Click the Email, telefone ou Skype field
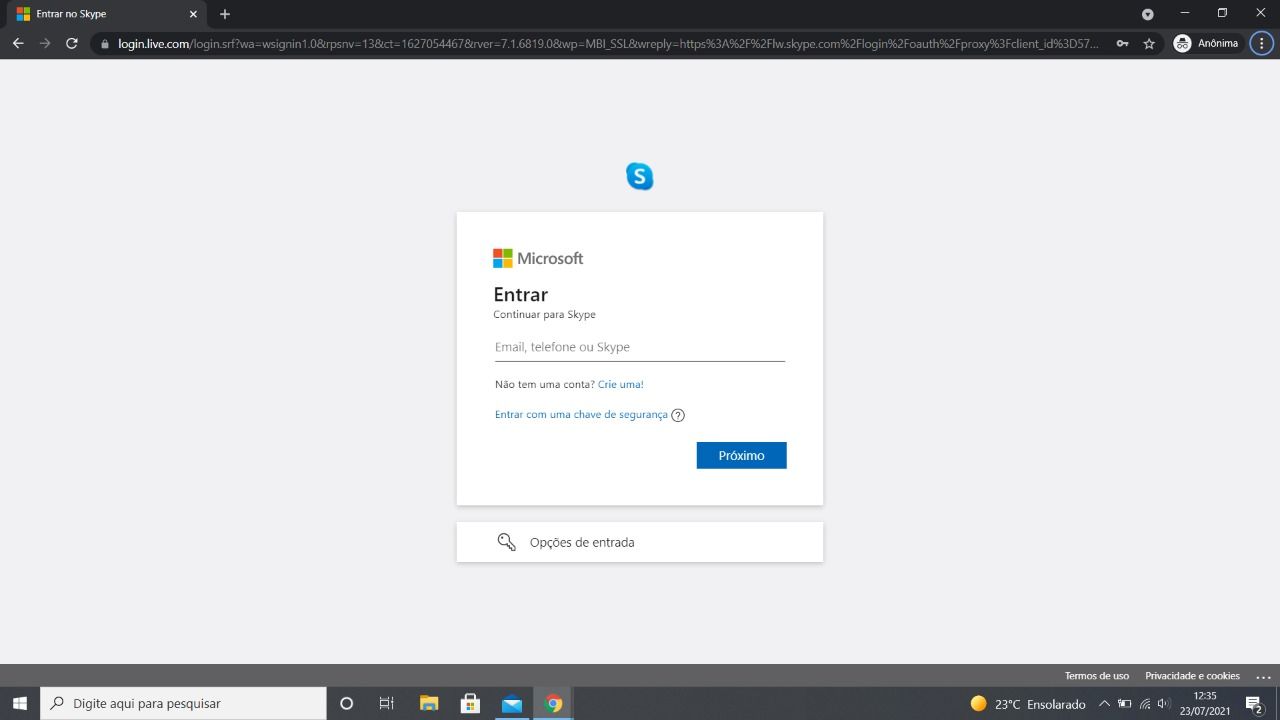The image size is (1280, 720). pyautogui.click(x=639, y=347)
